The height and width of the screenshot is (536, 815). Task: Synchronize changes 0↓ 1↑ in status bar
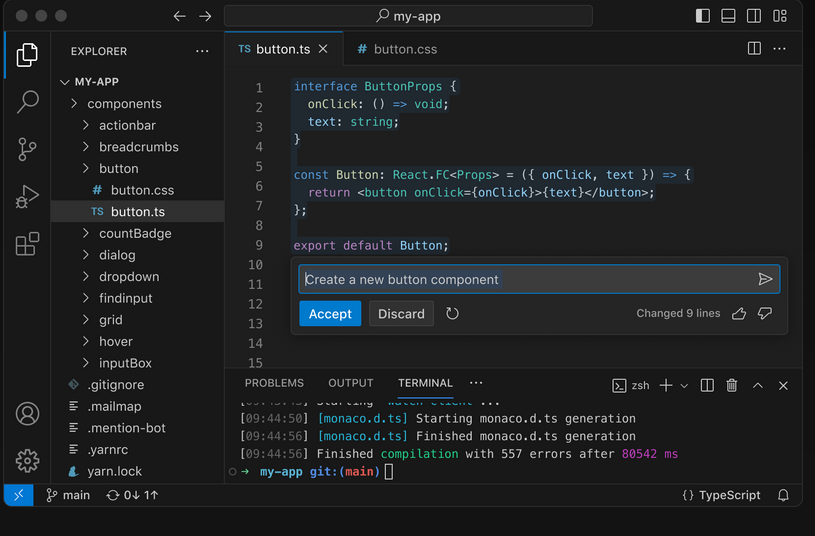(x=132, y=495)
